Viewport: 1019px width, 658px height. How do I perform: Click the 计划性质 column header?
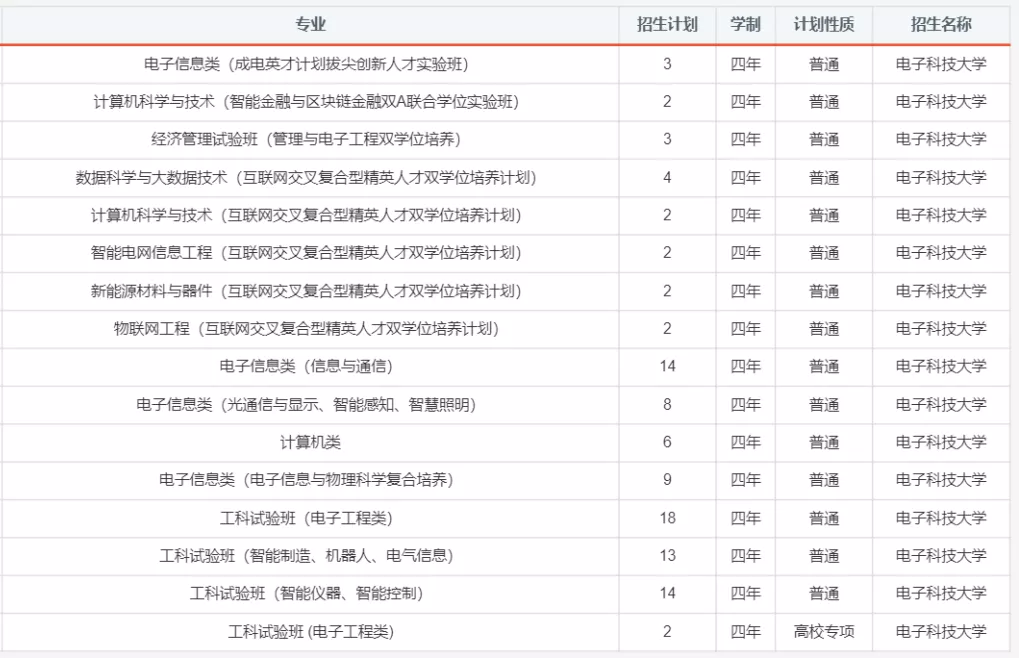click(x=823, y=24)
